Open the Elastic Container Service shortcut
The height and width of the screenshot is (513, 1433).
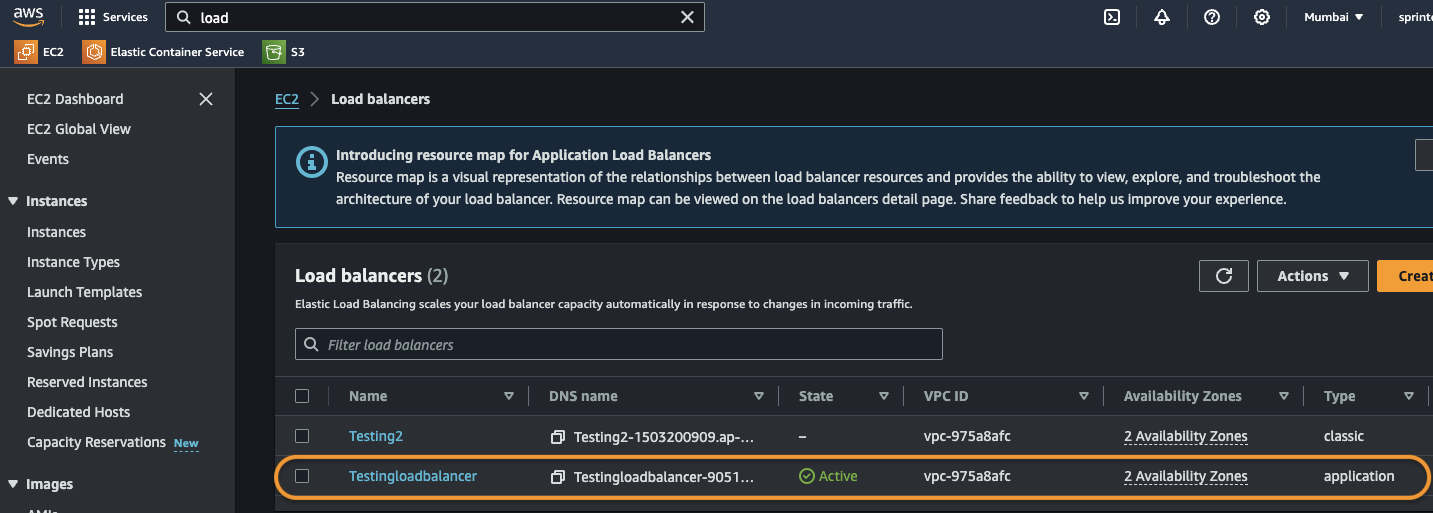[163, 51]
